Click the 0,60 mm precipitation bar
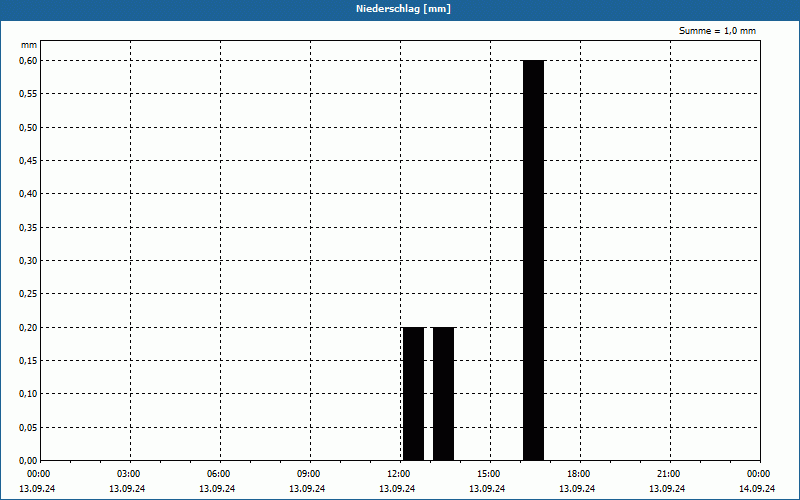 coord(534,260)
